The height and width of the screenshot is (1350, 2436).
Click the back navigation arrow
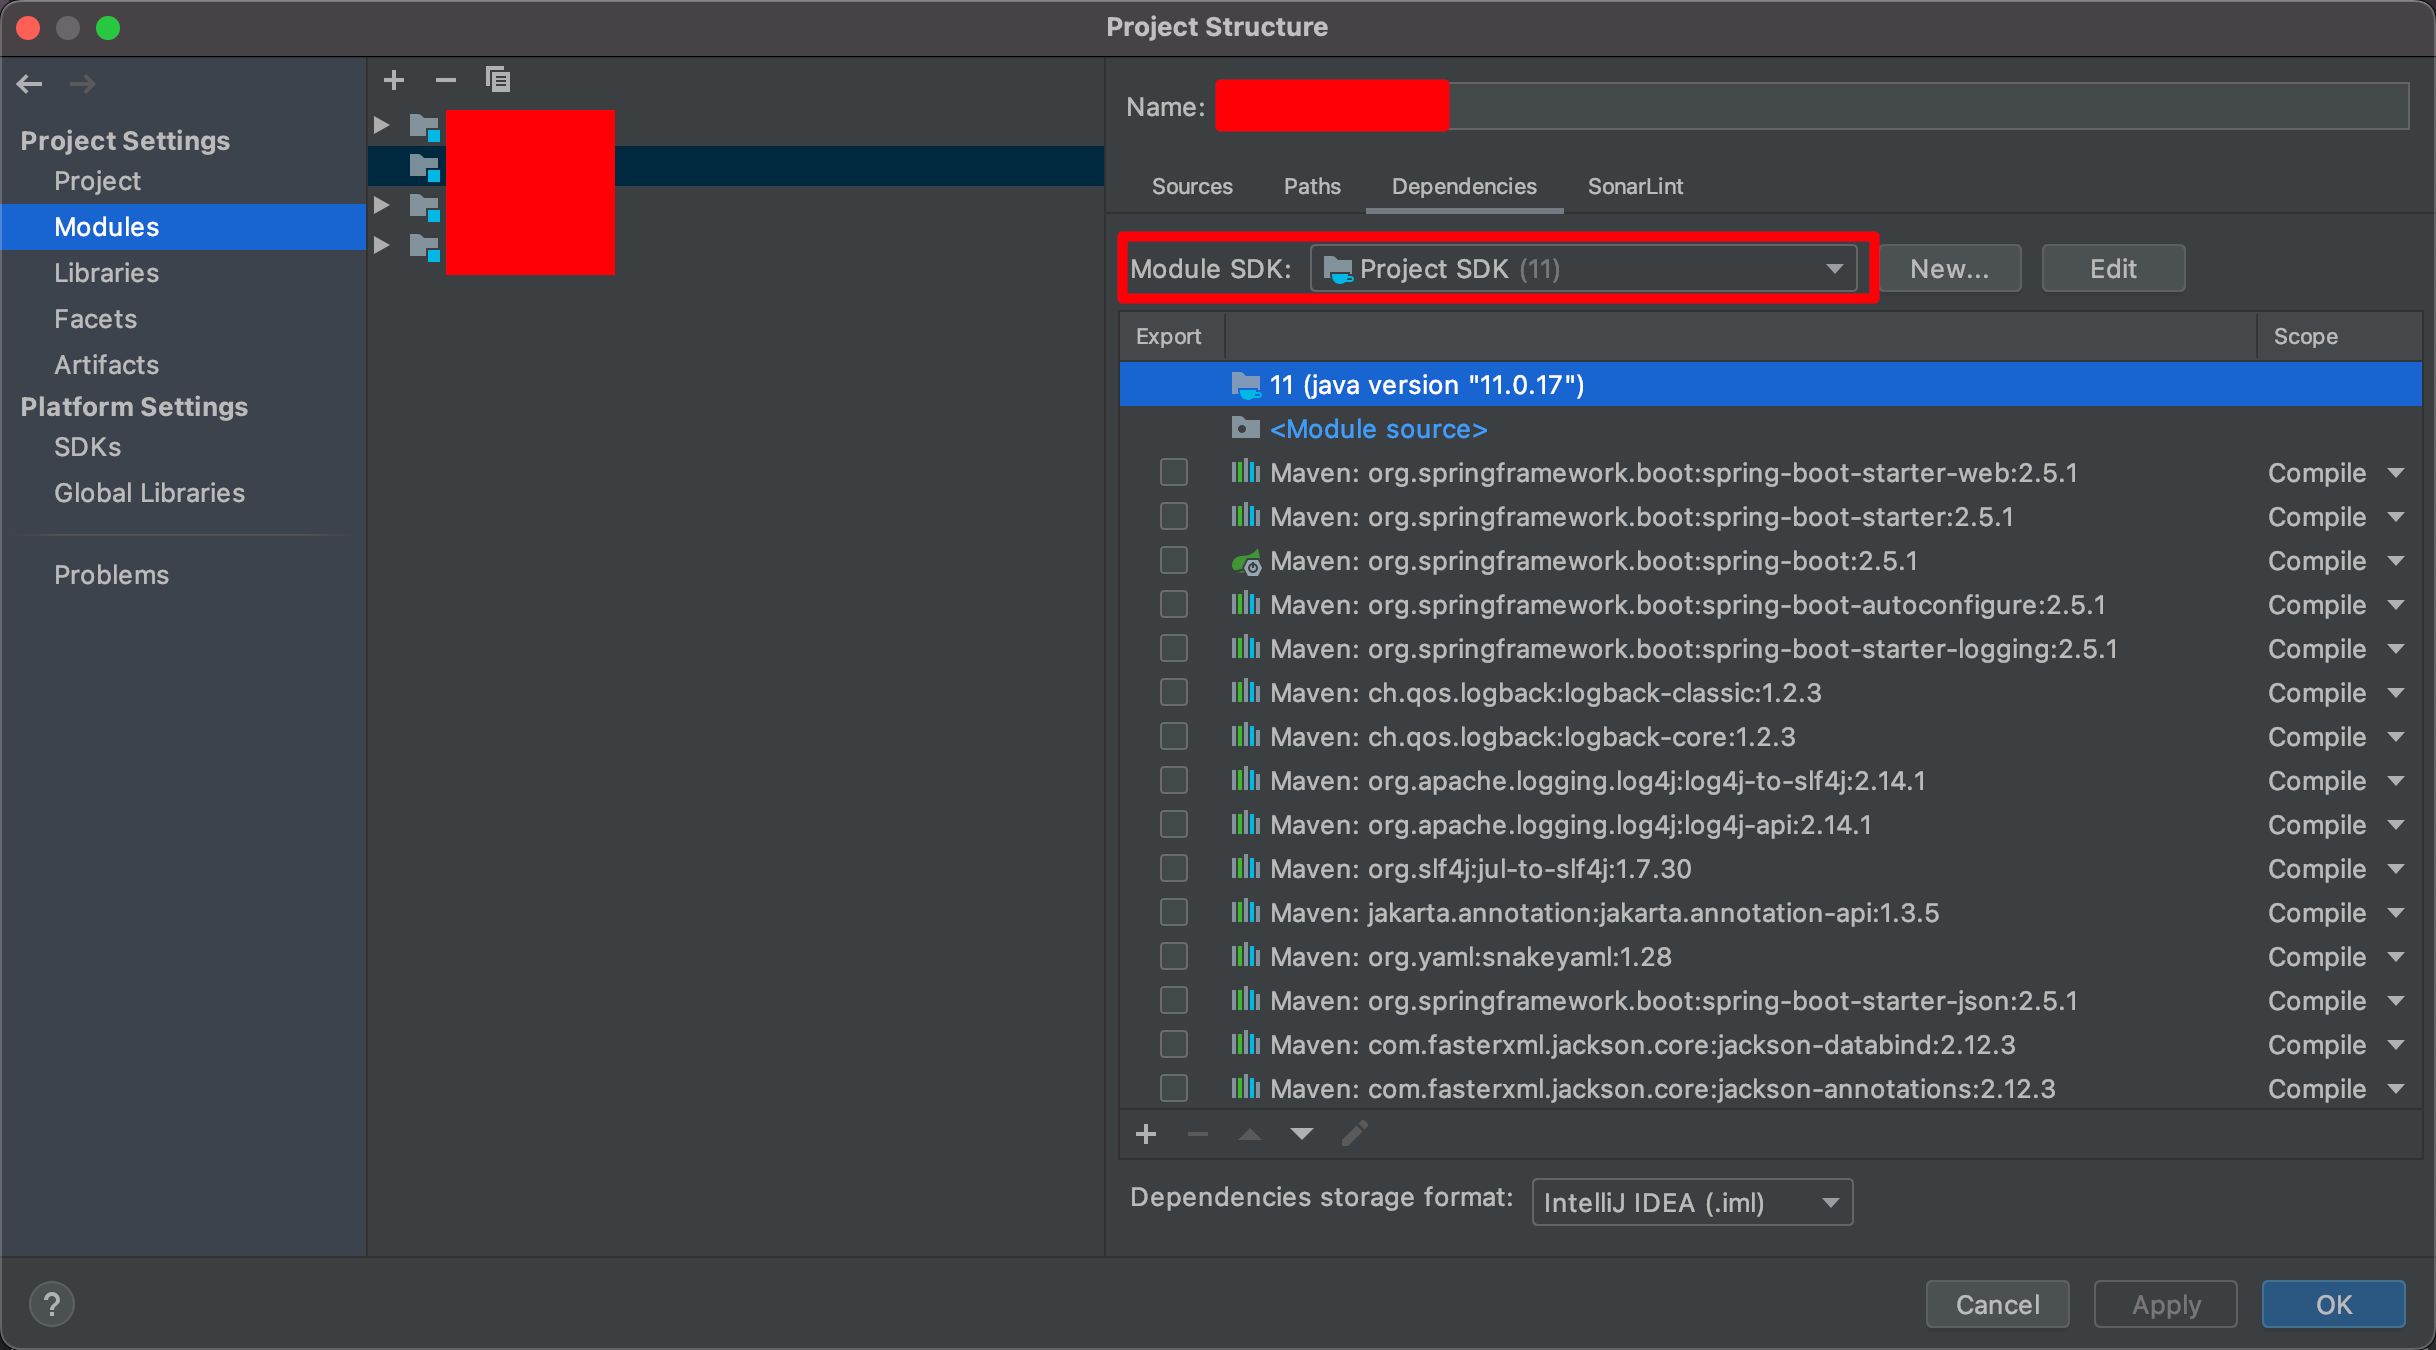click(x=30, y=84)
